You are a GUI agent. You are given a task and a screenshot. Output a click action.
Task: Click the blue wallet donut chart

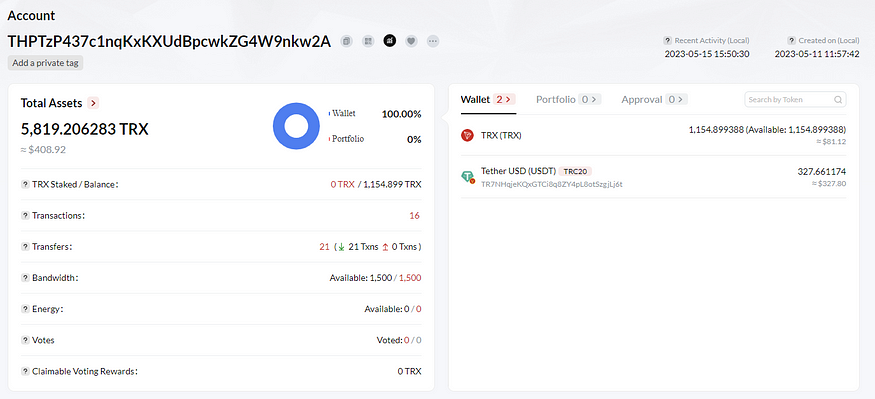tap(296, 126)
